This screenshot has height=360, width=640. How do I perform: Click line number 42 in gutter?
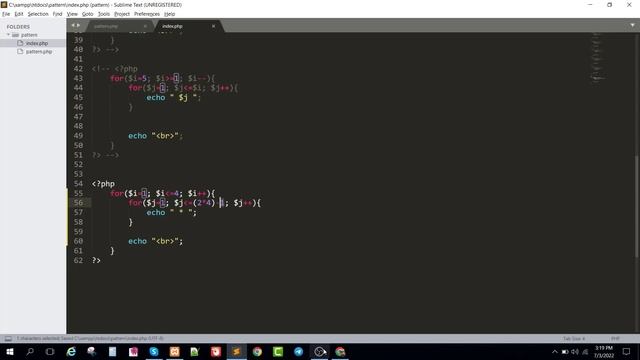tap(78, 69)
